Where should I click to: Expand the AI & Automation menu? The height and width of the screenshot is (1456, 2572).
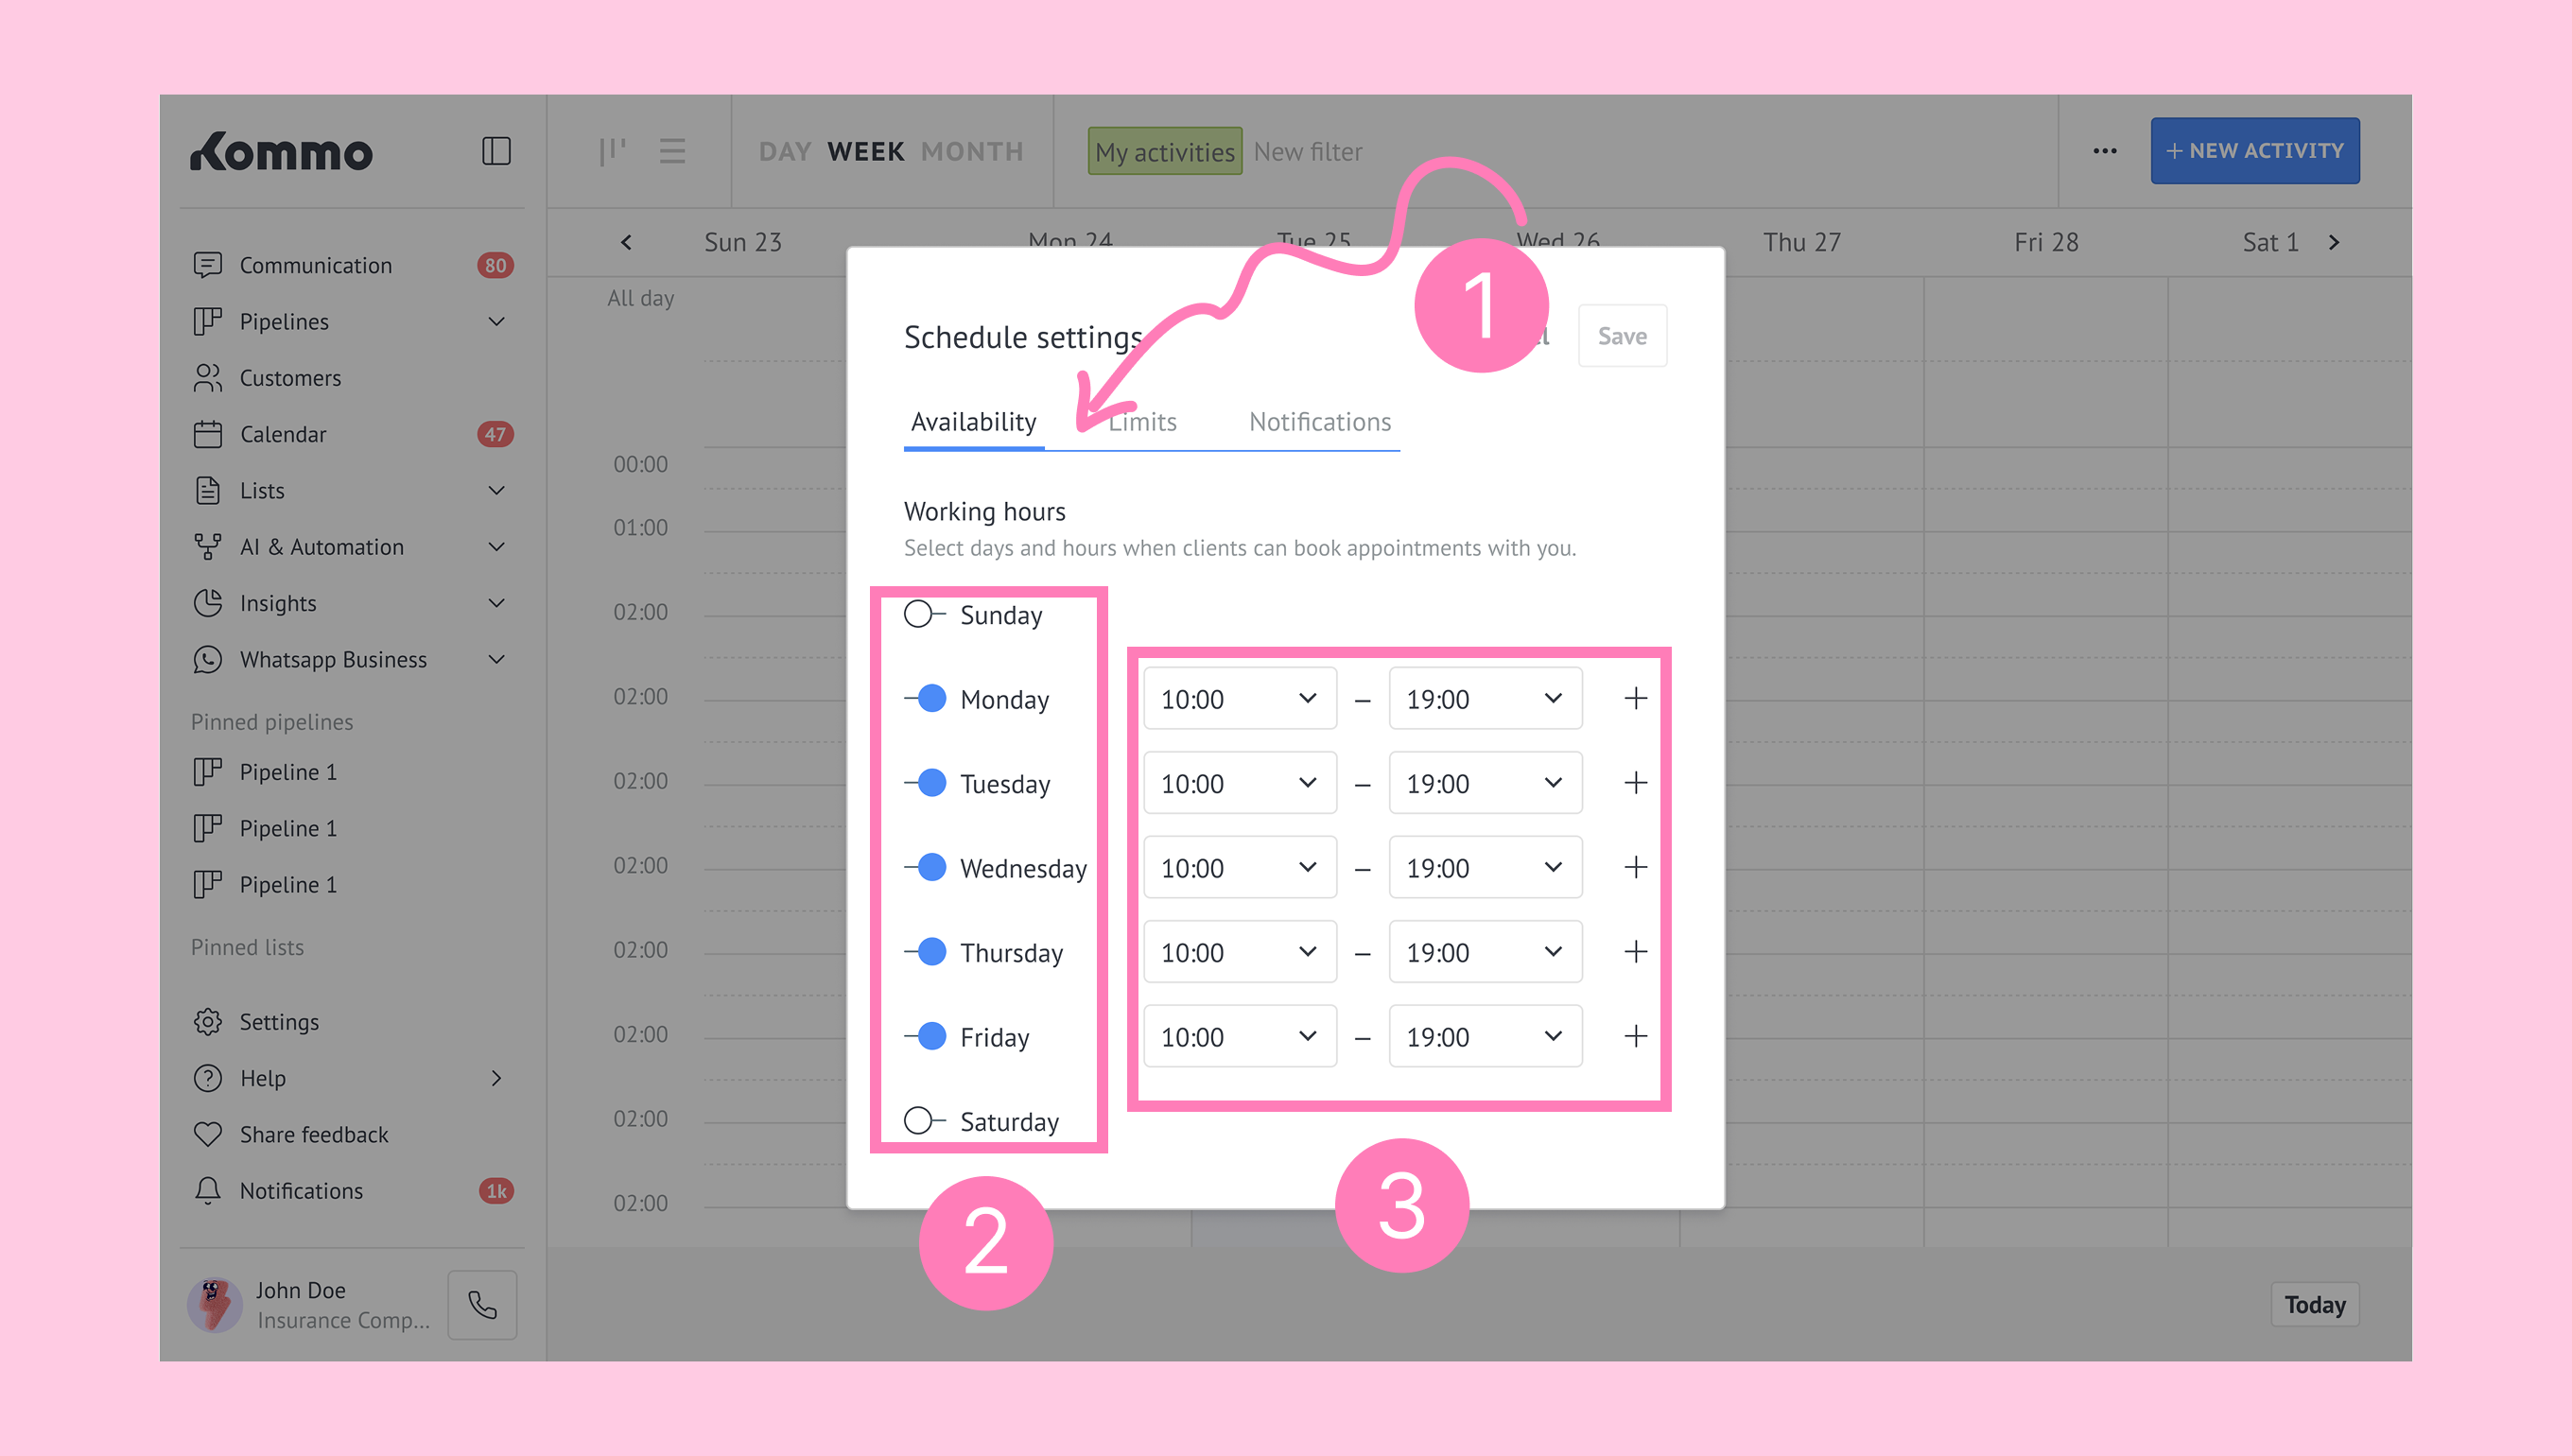pos(496,547)
